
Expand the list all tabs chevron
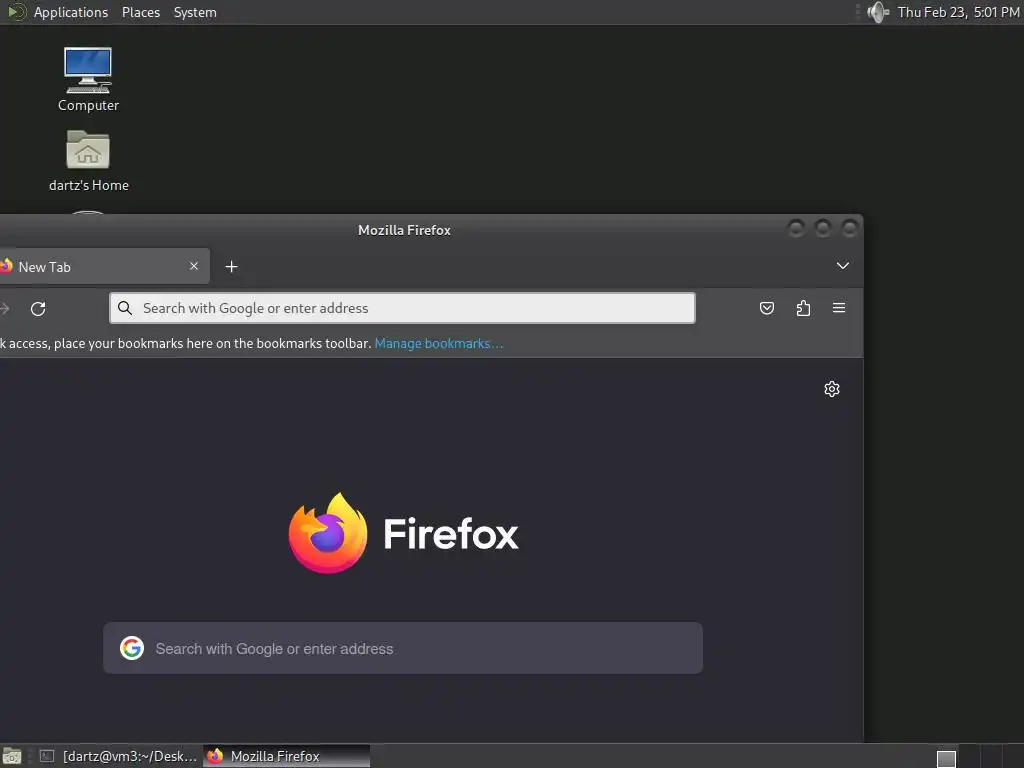point(842,266)
